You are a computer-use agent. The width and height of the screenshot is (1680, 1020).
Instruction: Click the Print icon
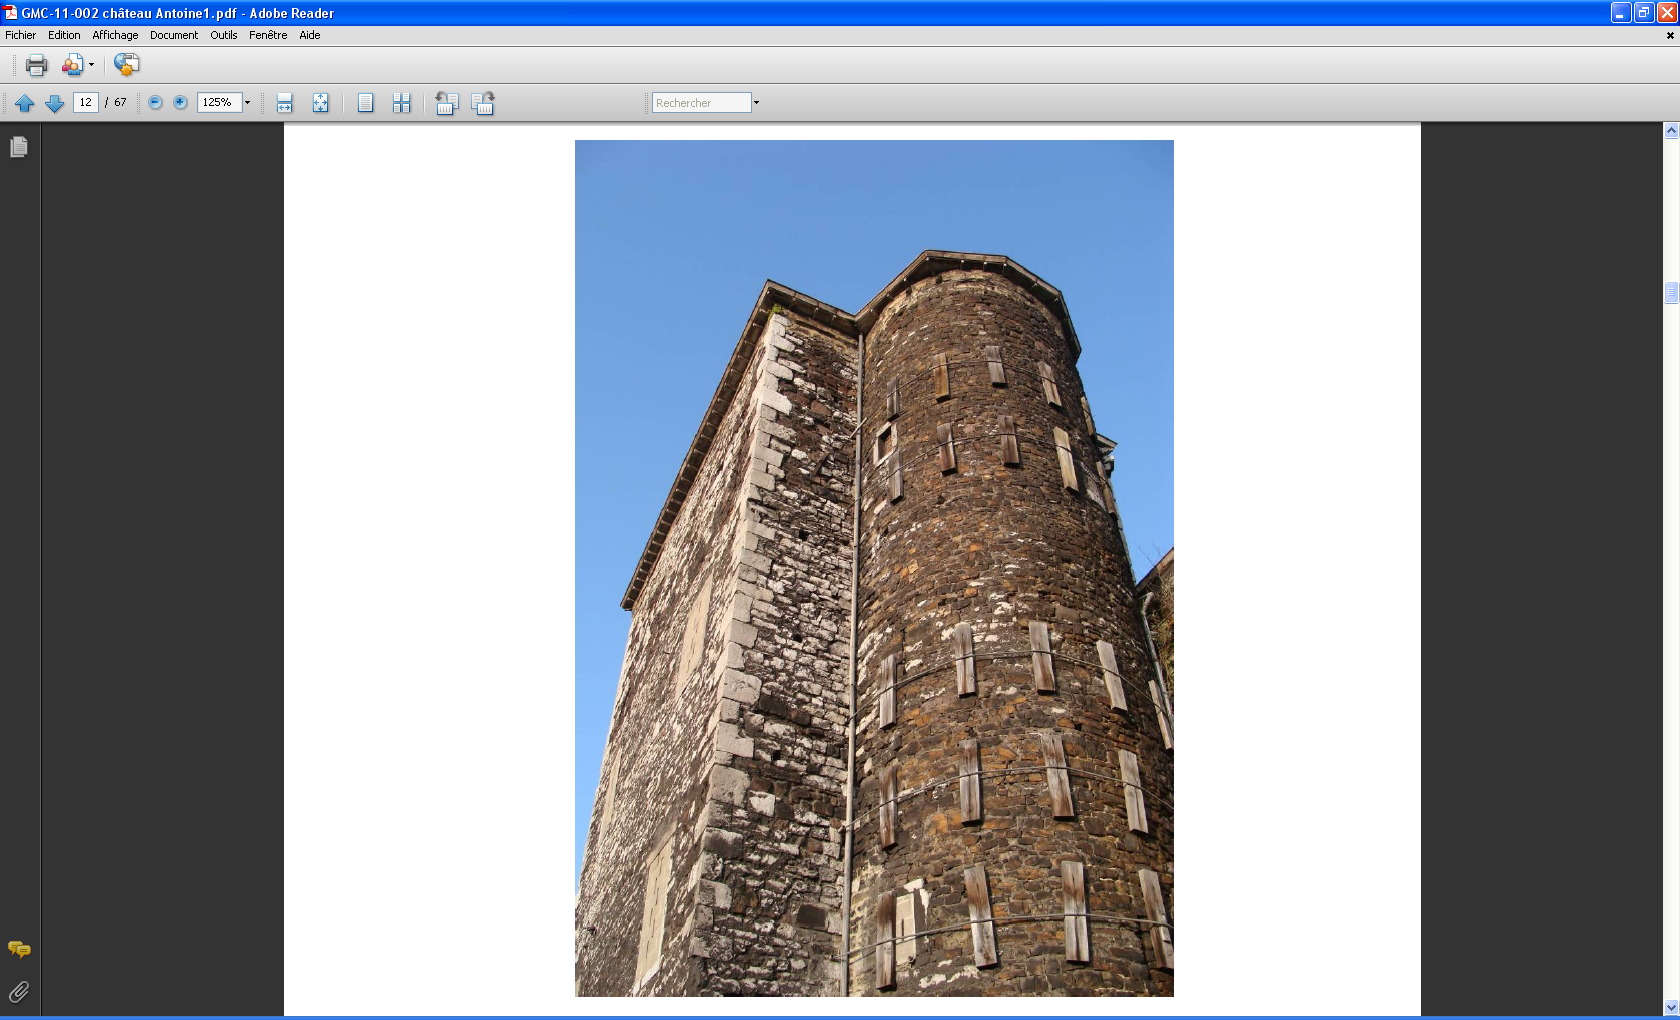pos(36,65)
